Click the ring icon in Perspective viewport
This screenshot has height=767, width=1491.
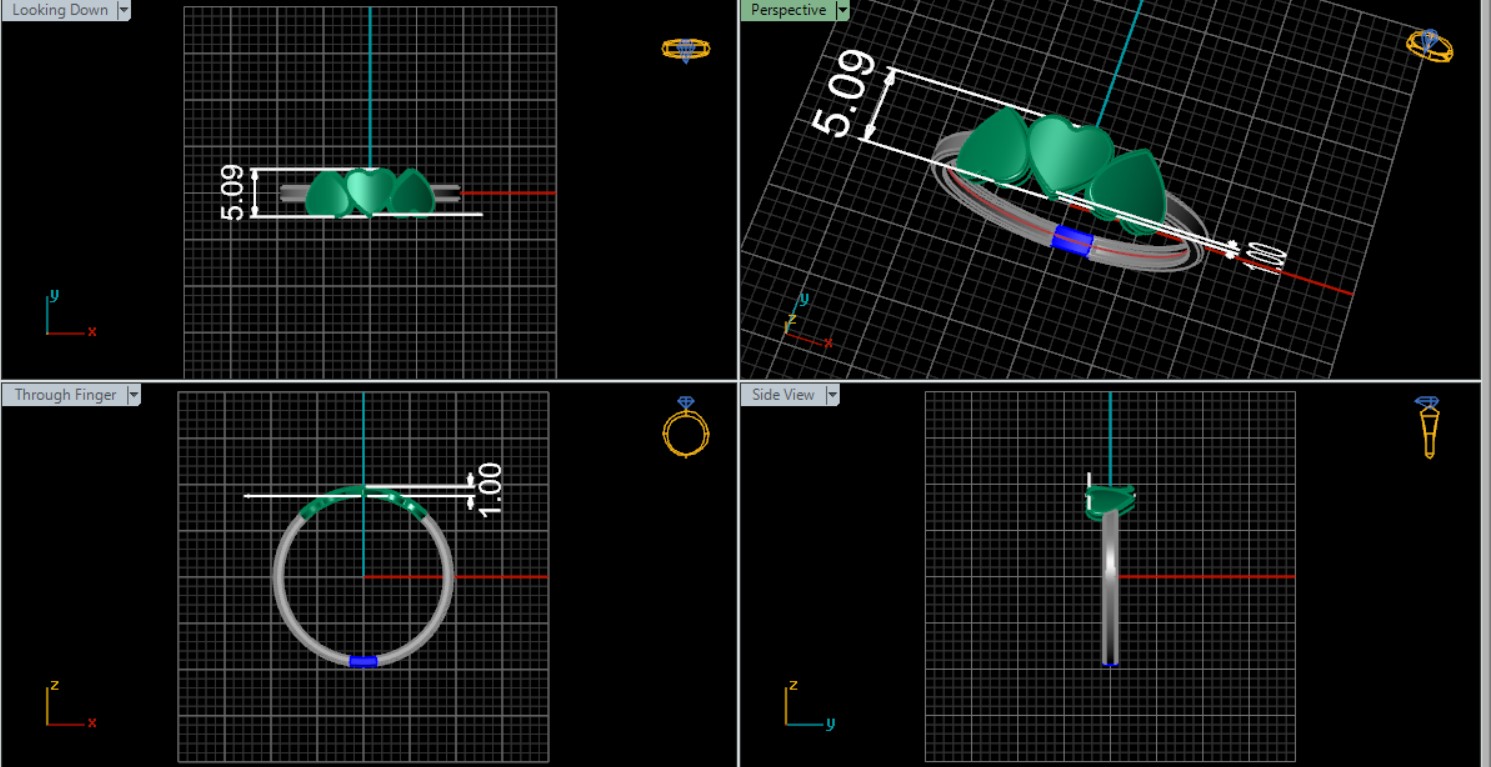1429,46
